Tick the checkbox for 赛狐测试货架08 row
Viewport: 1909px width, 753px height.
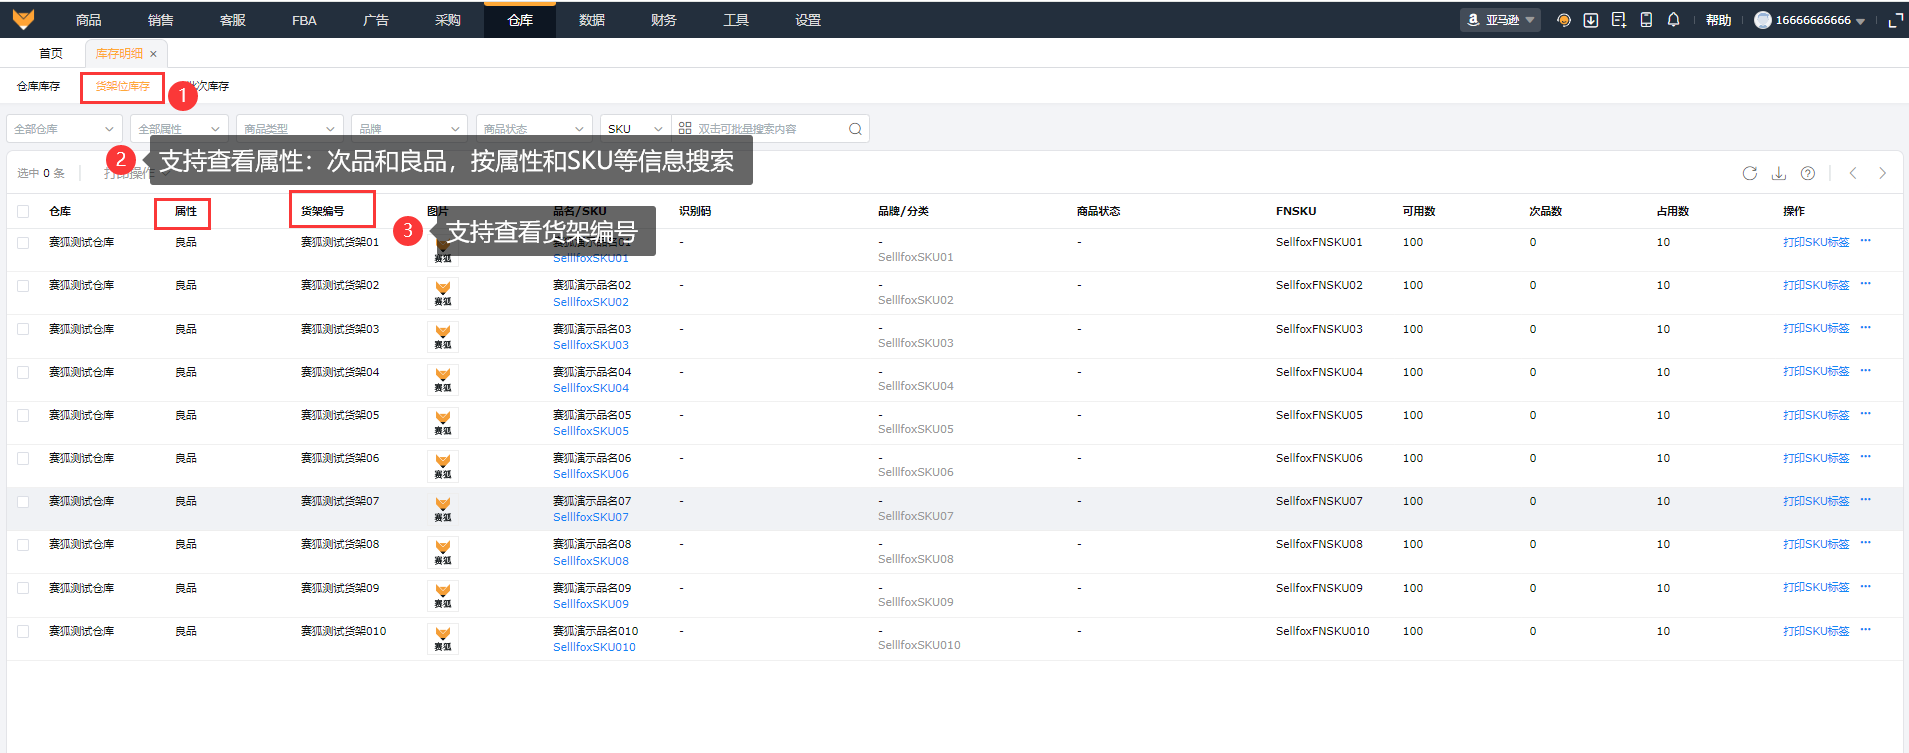pos(23,545)
